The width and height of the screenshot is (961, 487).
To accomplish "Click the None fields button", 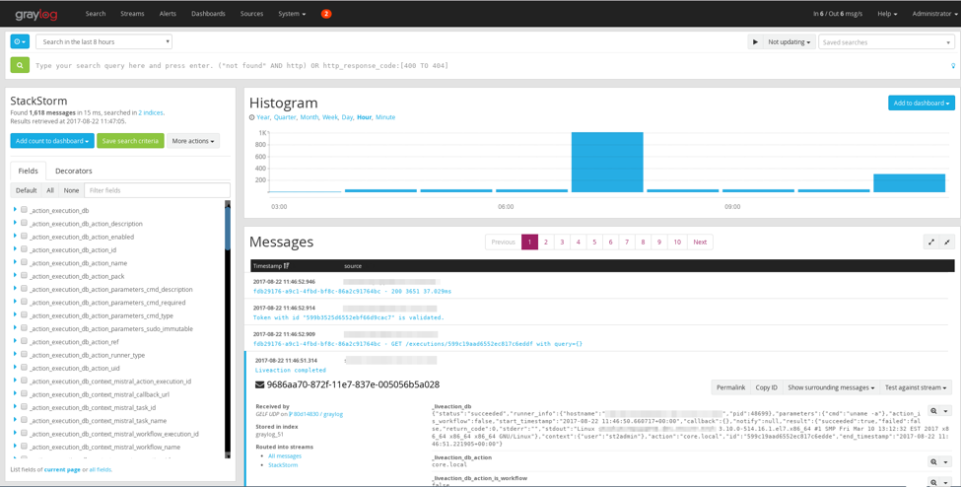I will pos(71,191).
